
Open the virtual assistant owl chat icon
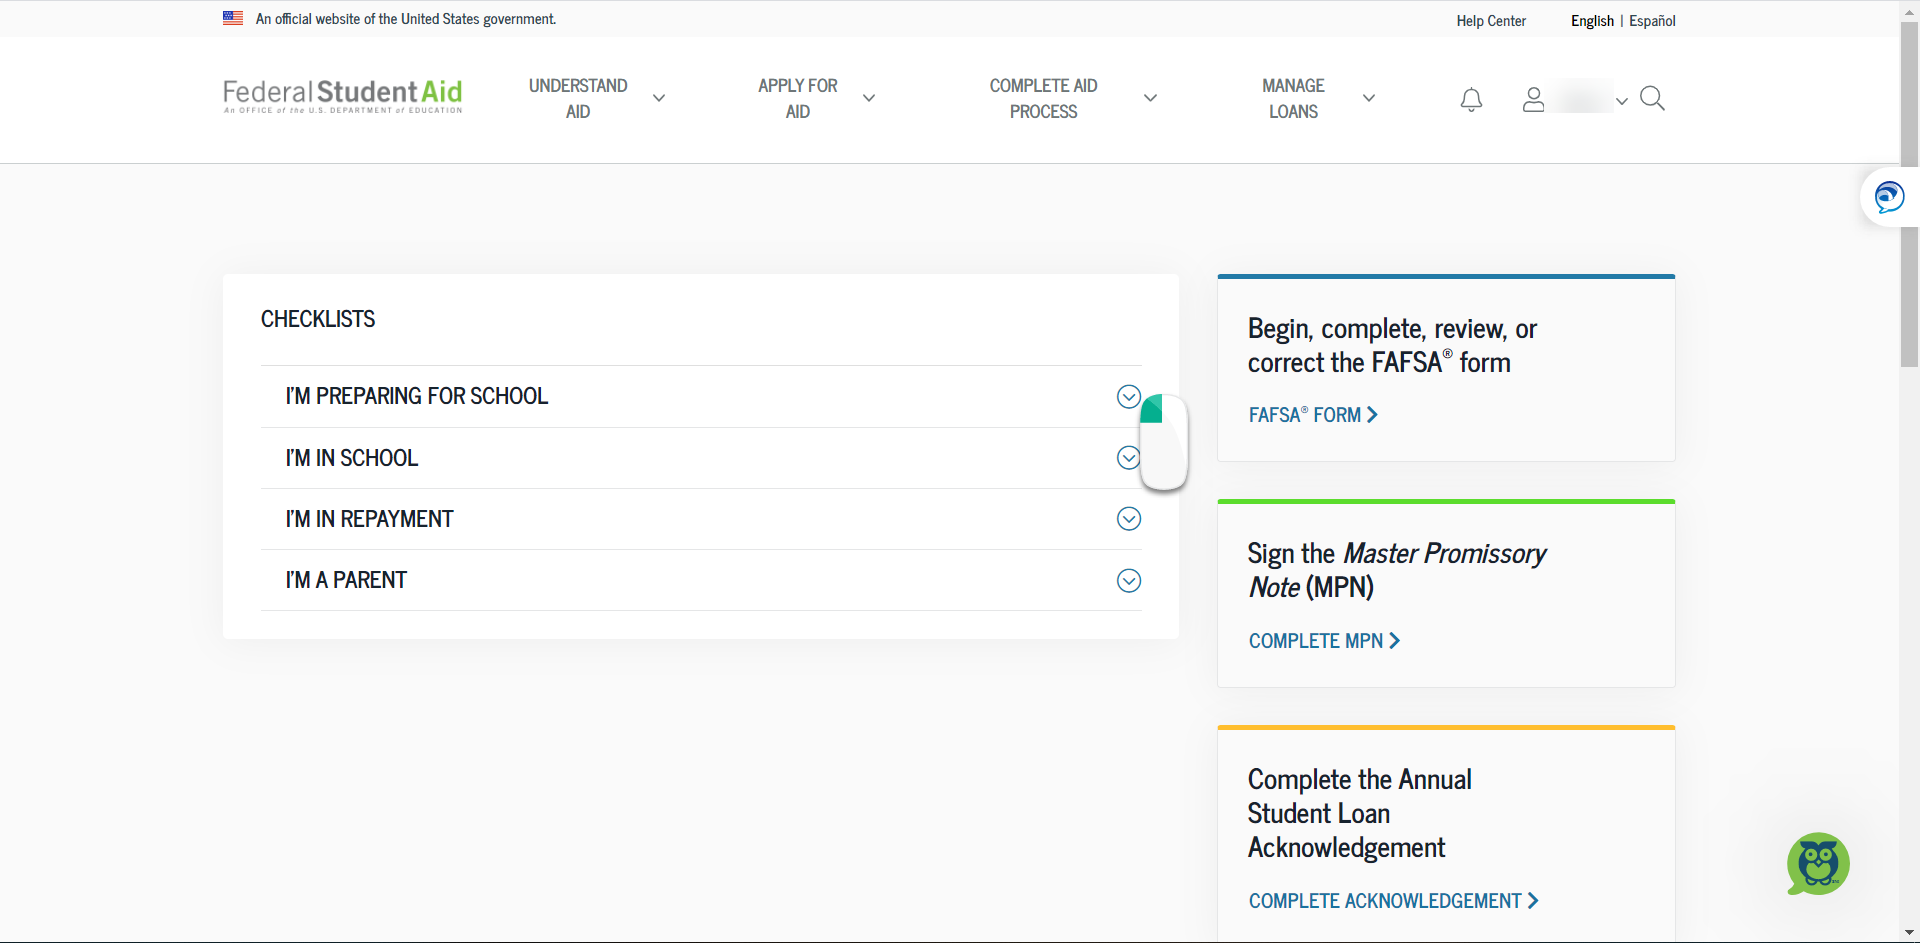(x=1818, y=864)
